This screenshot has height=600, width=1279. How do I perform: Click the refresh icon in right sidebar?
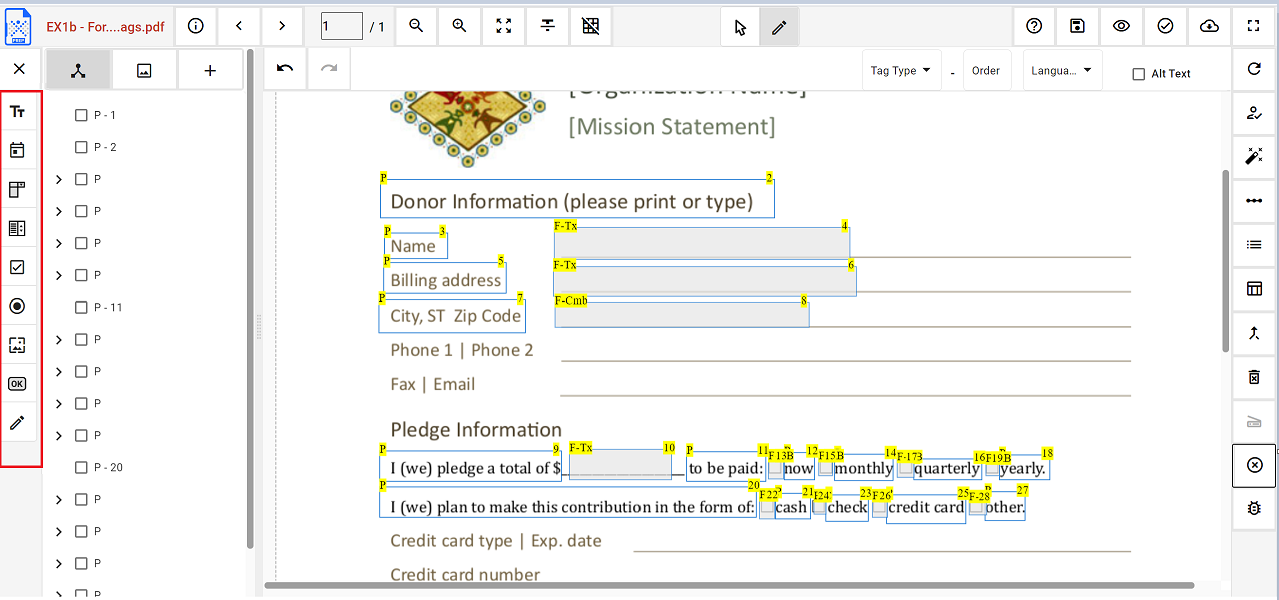[x=1254, y=69]
